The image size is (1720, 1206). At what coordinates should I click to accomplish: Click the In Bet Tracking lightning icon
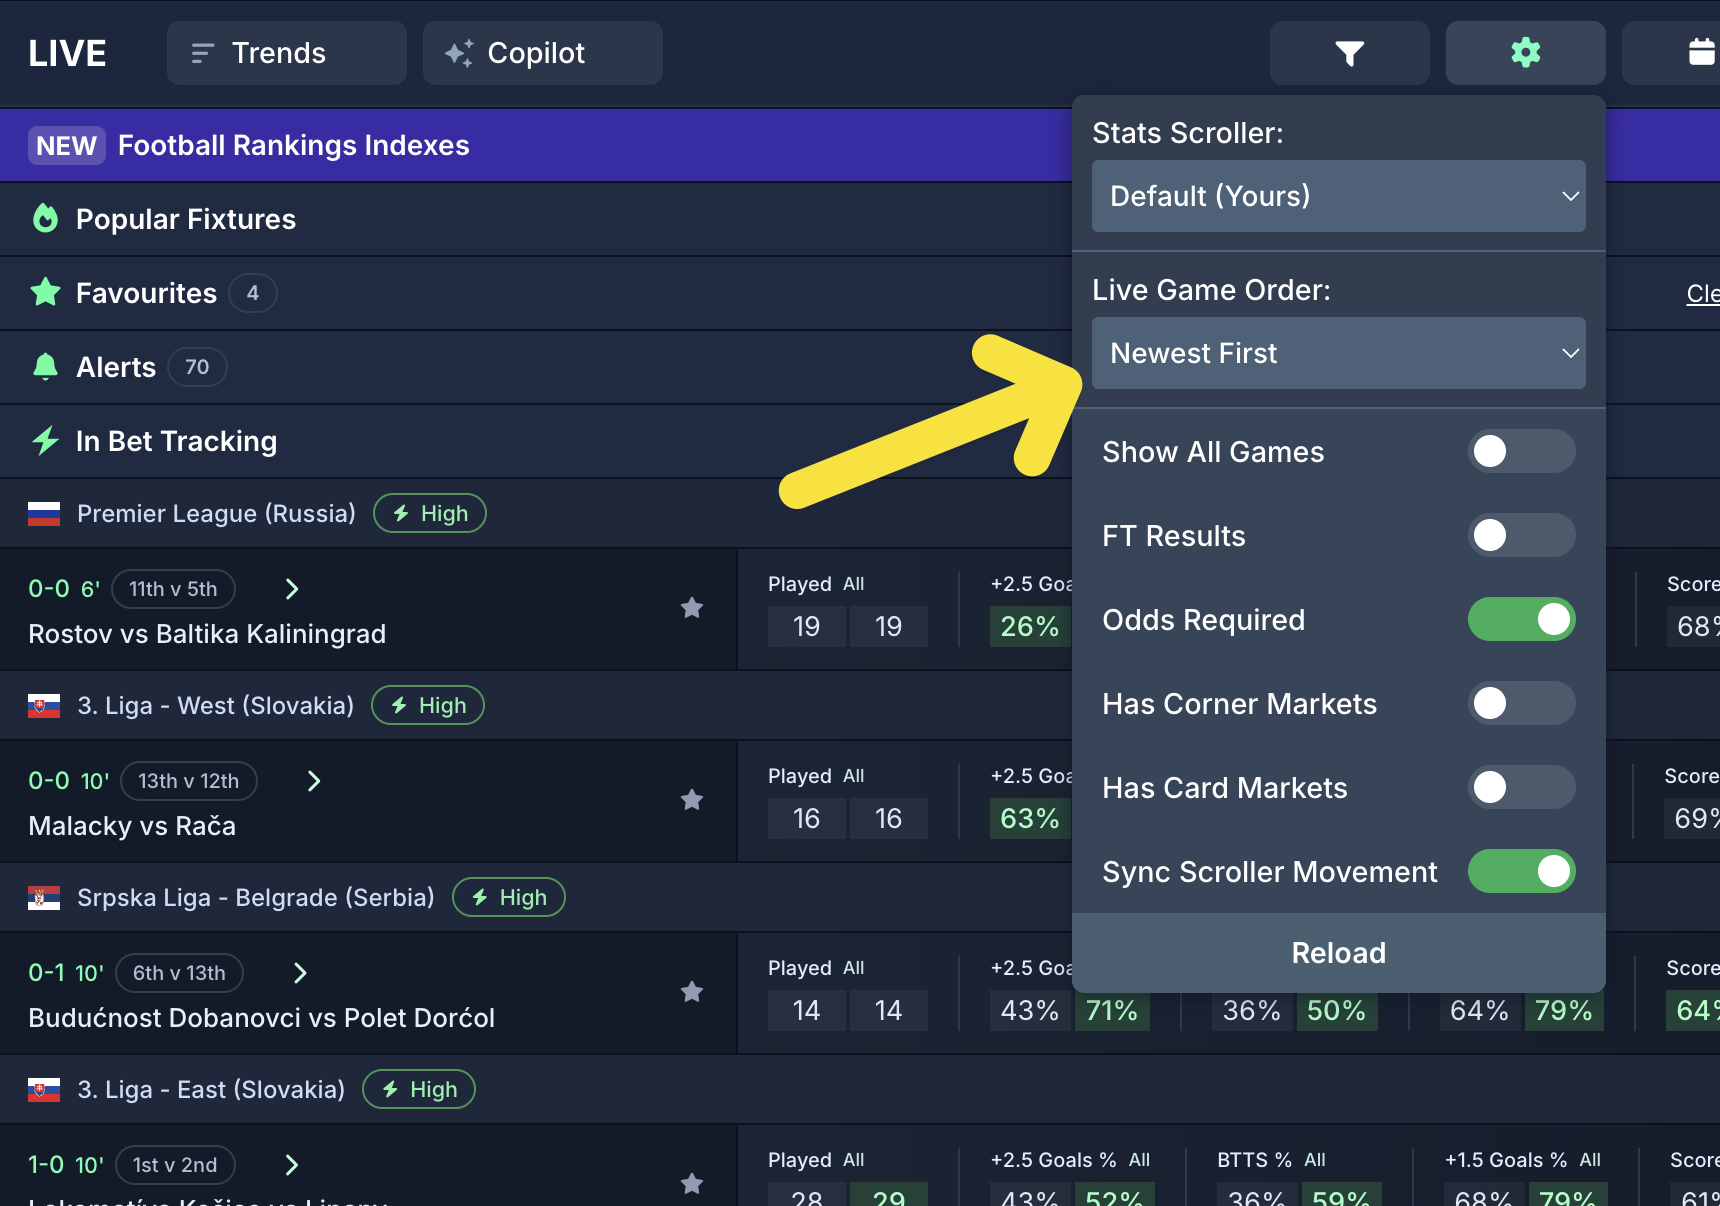(45, 441)
